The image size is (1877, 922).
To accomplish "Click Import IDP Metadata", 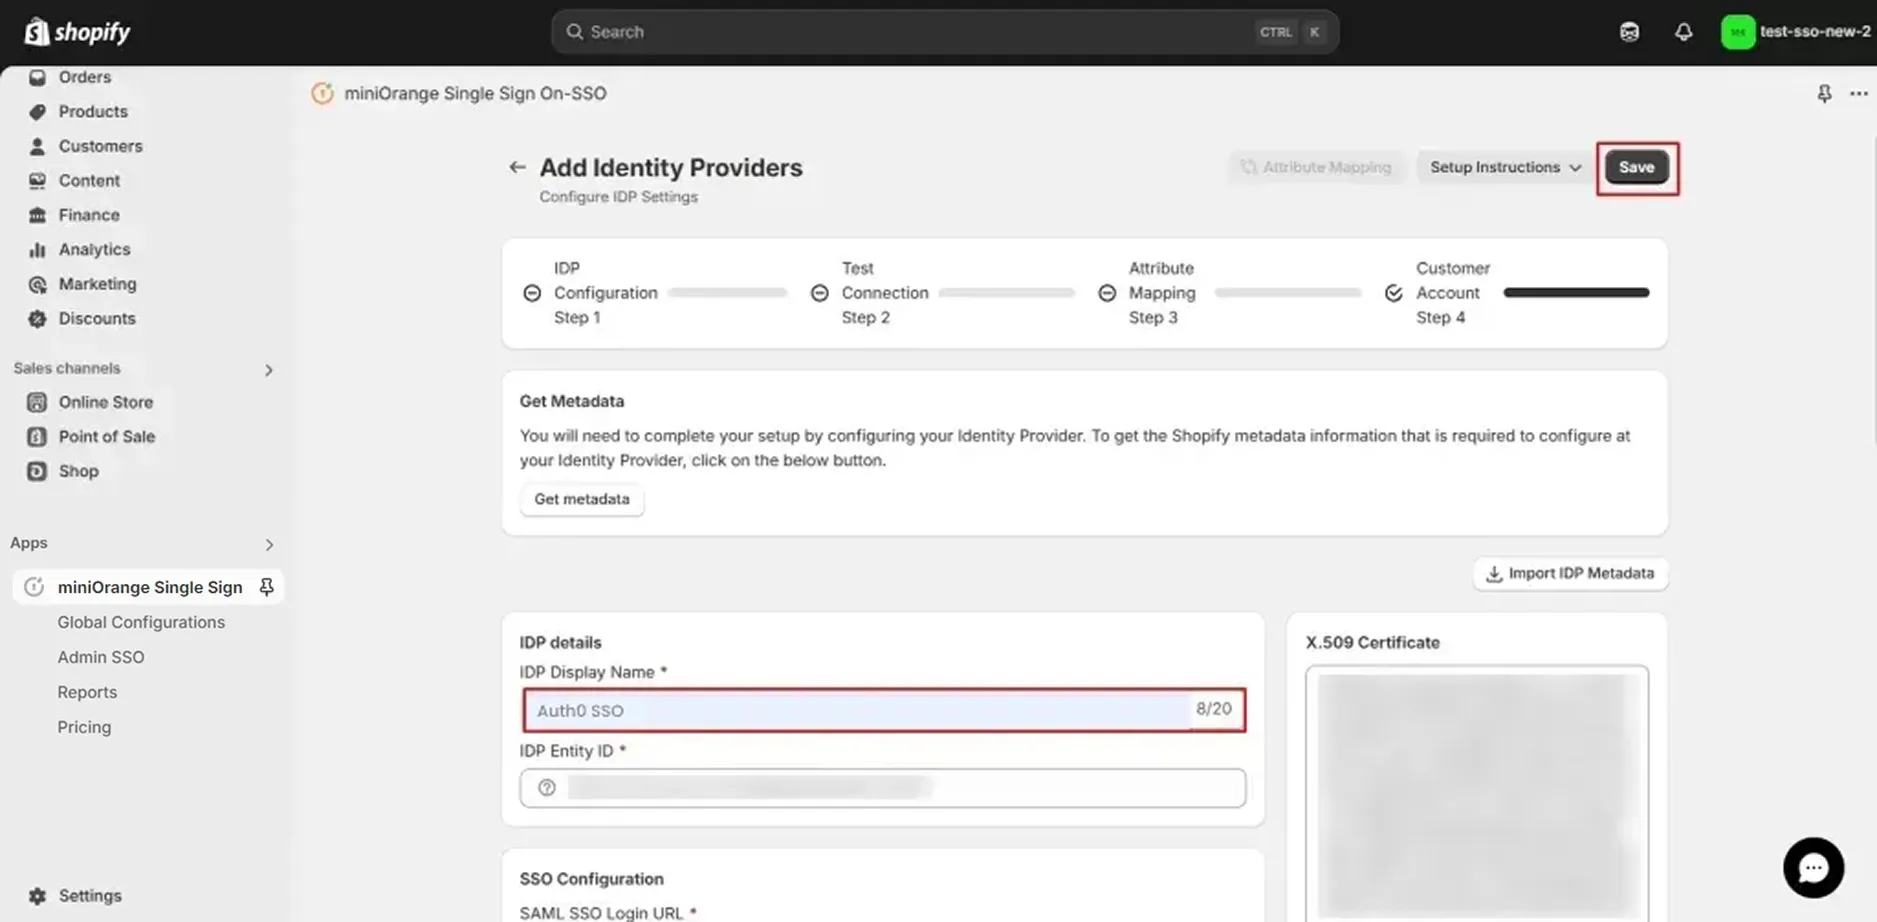I will [x=1569, y=573].
